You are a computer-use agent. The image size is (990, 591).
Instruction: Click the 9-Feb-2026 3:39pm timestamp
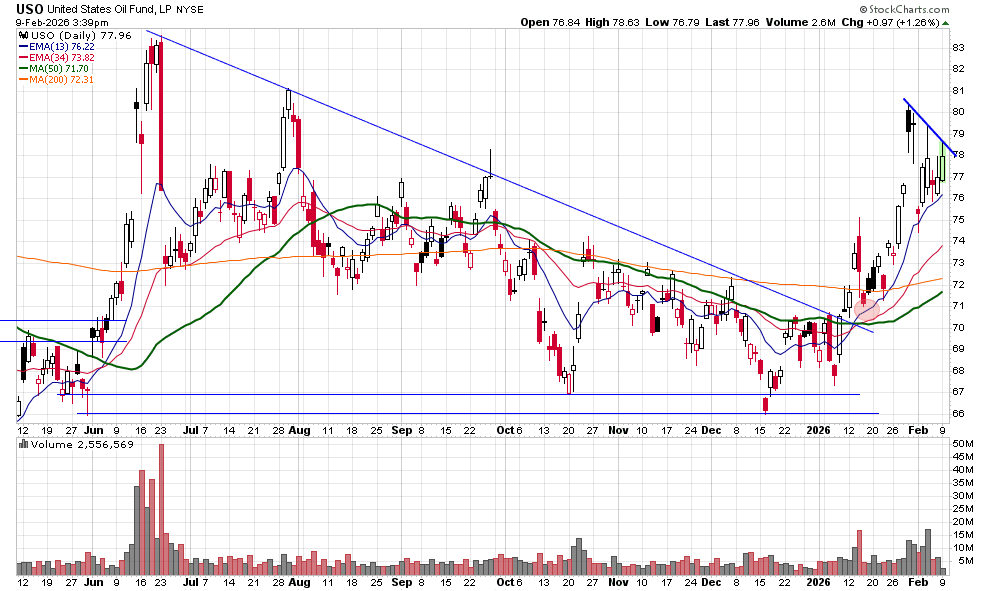point(58,22)
